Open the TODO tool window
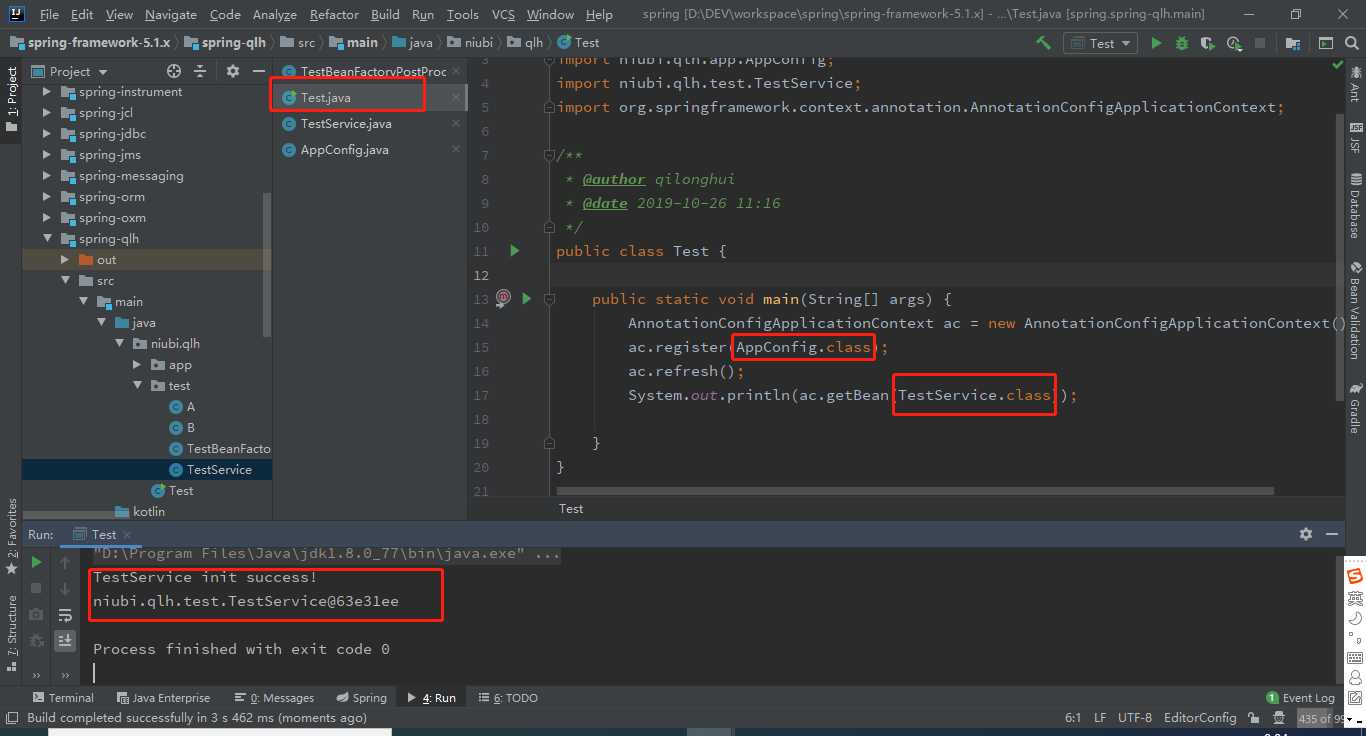The image size is (1366, 736). click(x=507, y=698)
